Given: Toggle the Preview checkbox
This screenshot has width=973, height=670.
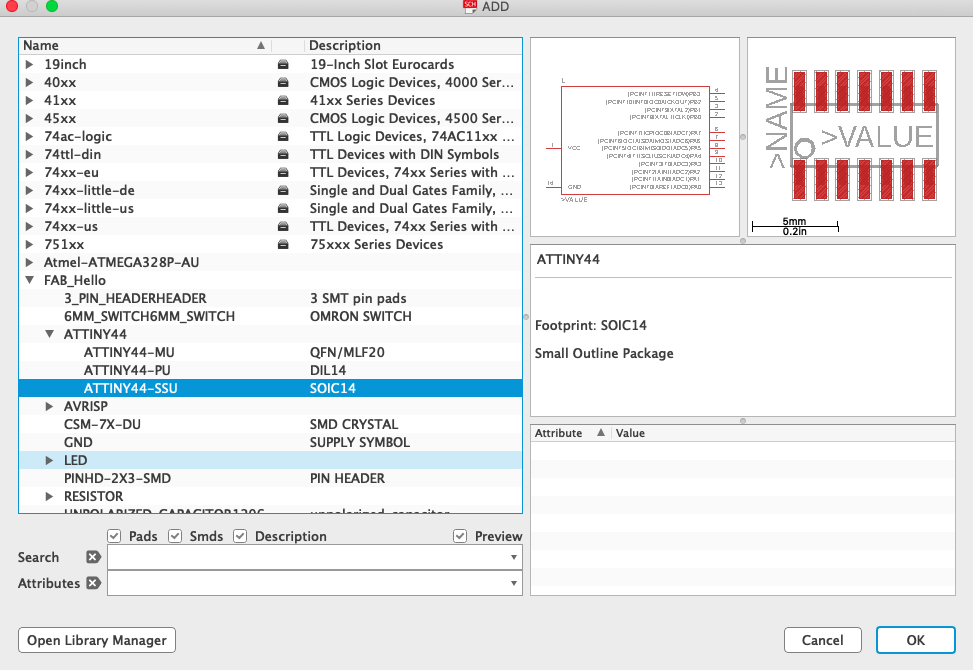Looking at the screenshot, I should point(460,536).
